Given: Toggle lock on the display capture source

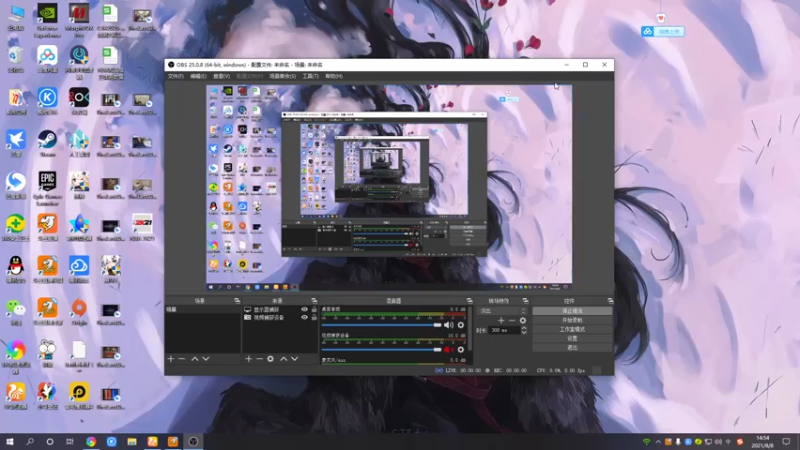Looking at the screenshot, I should tap(314, 309).
